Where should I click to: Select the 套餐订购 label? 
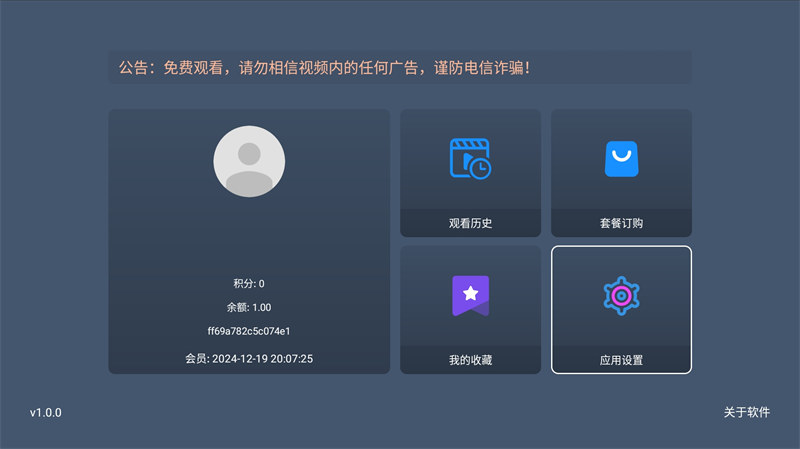(x=621, y=223)
